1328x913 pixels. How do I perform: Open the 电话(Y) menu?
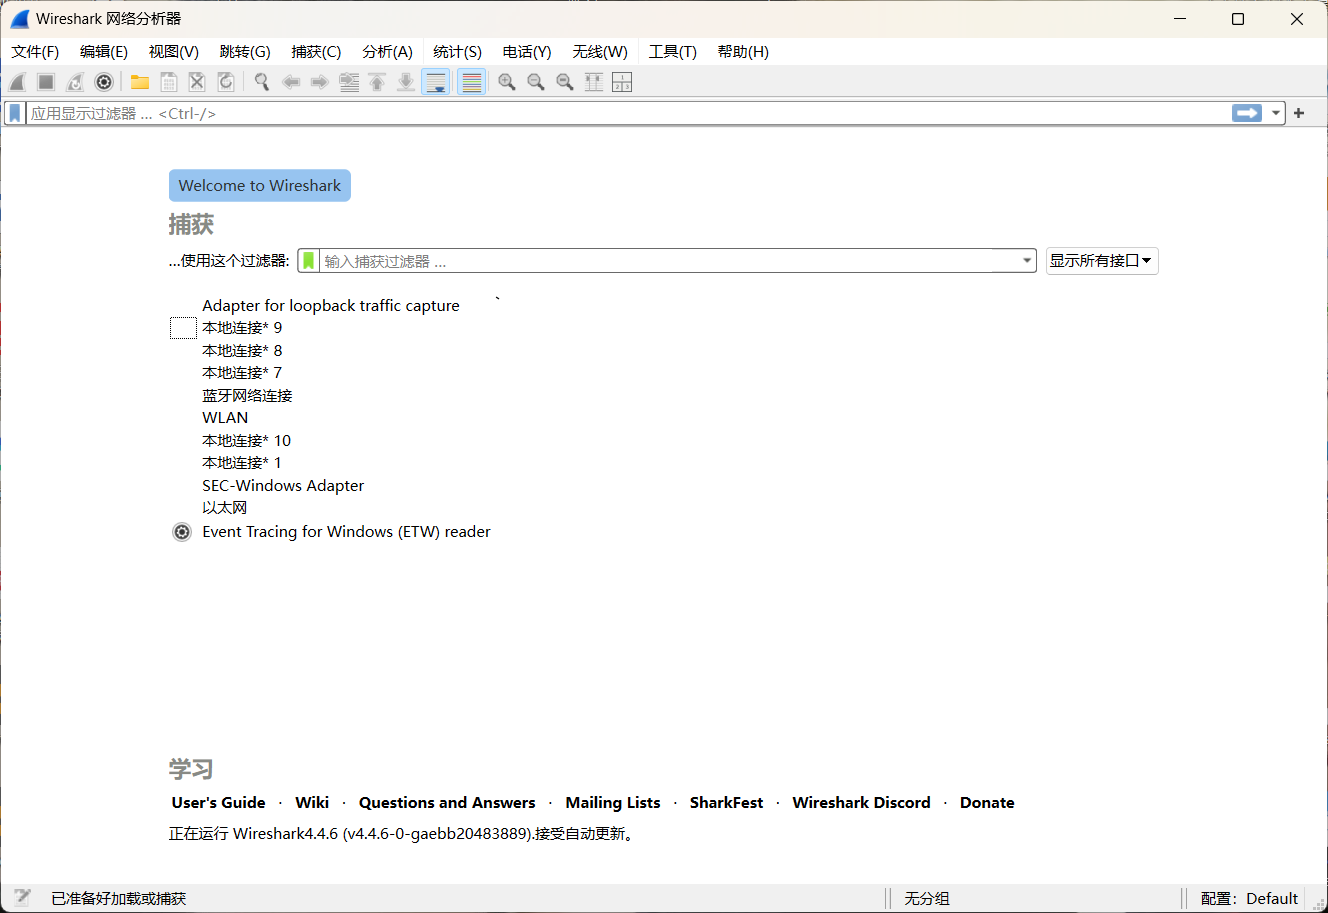527,52
